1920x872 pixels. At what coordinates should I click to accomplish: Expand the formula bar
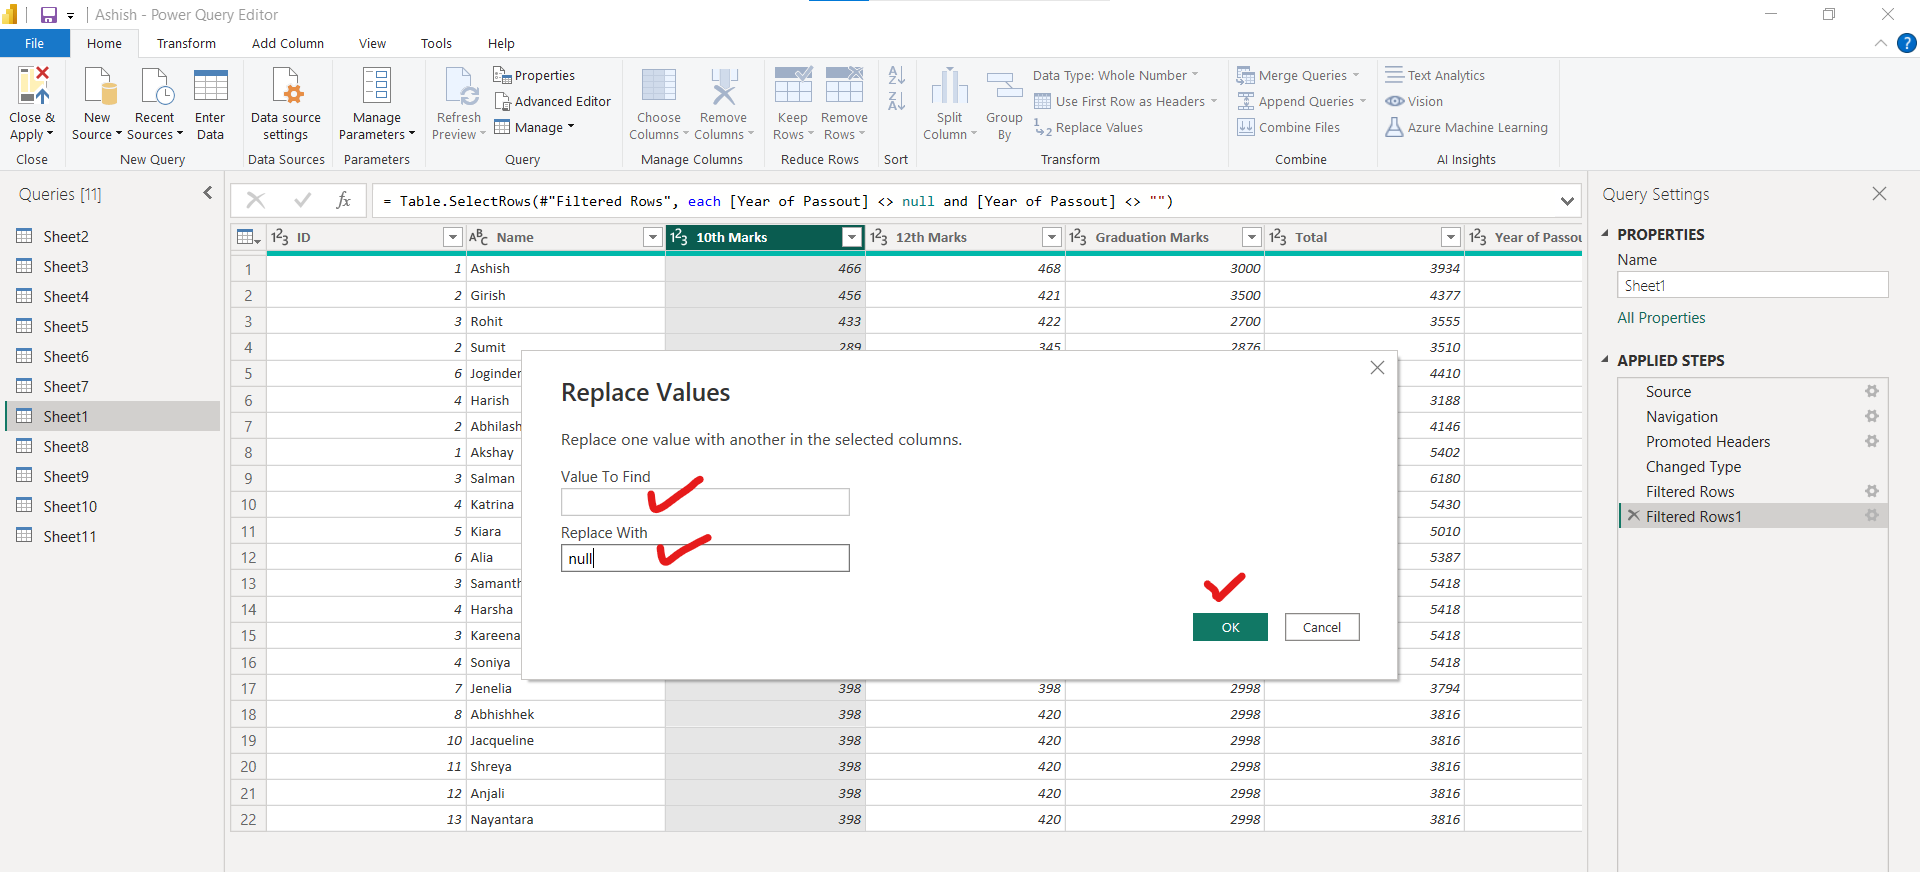tap(1566, 201)
